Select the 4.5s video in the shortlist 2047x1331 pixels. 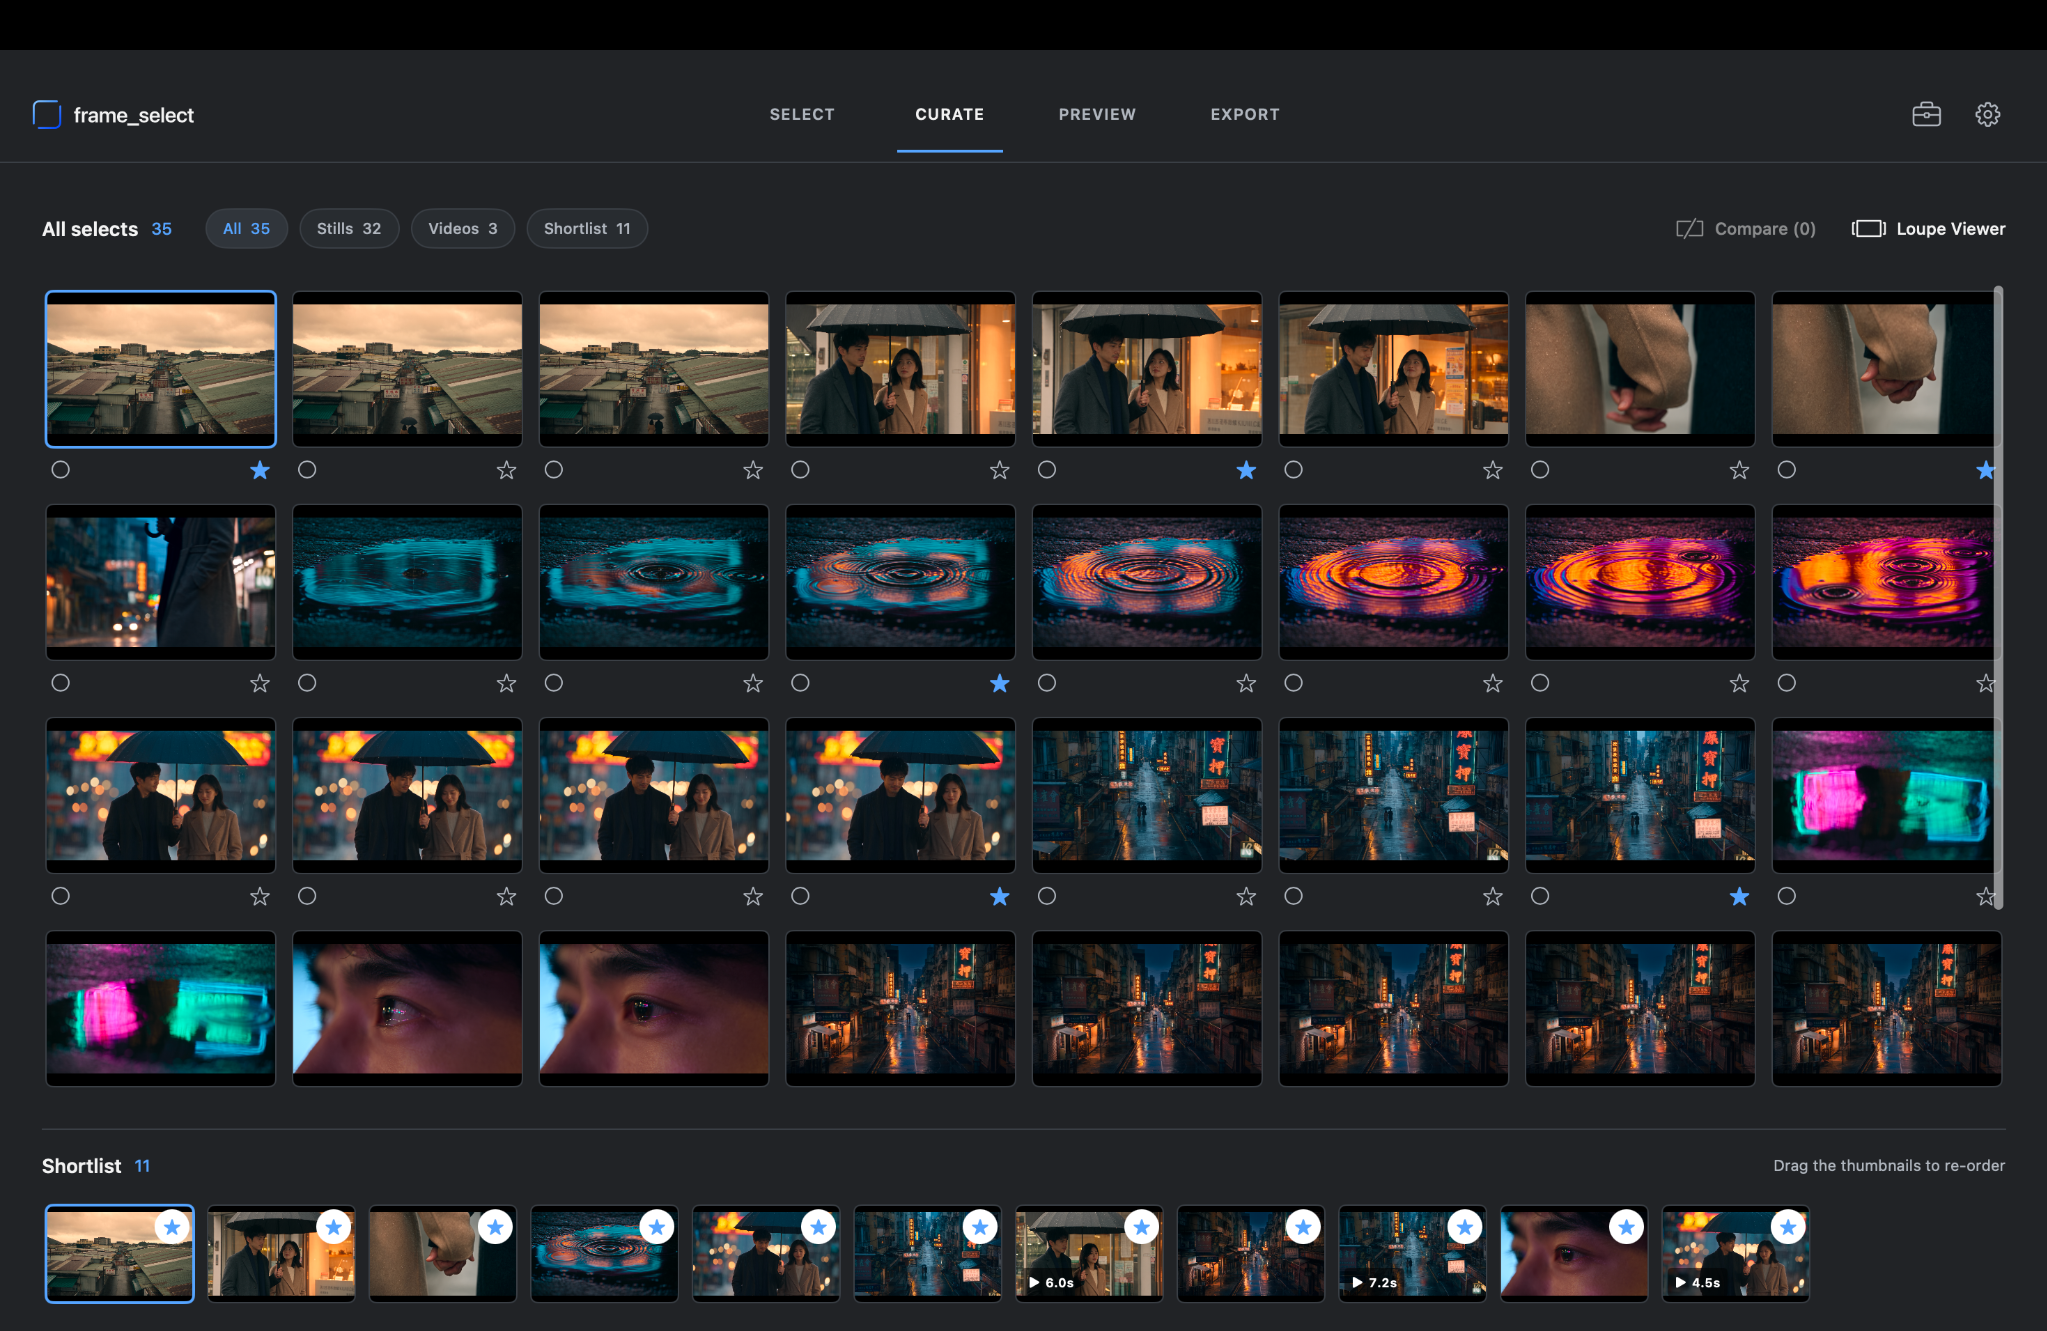[x=1735, y=1254]
